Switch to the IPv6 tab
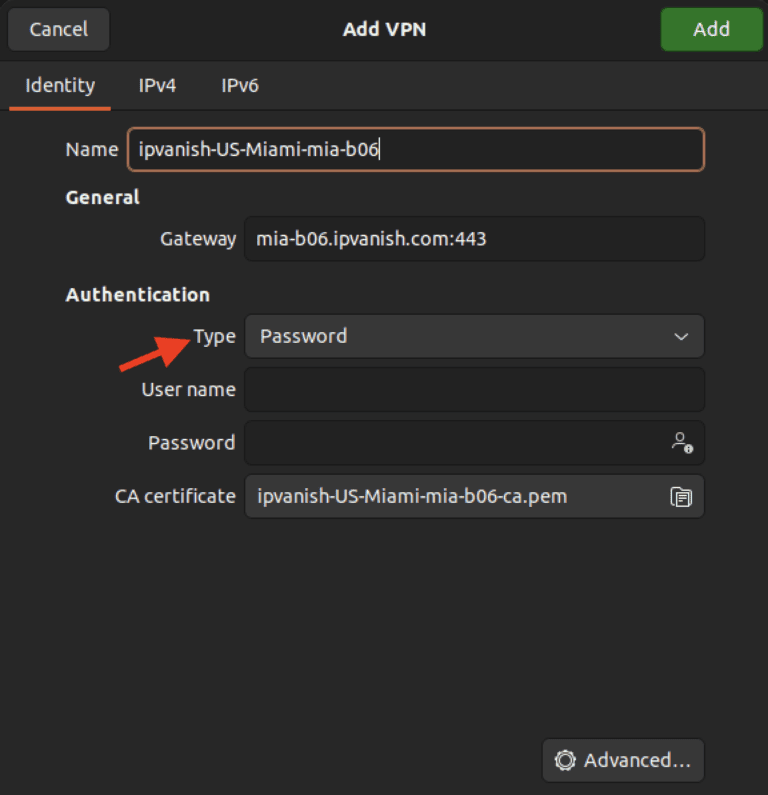 pos(240,86)
